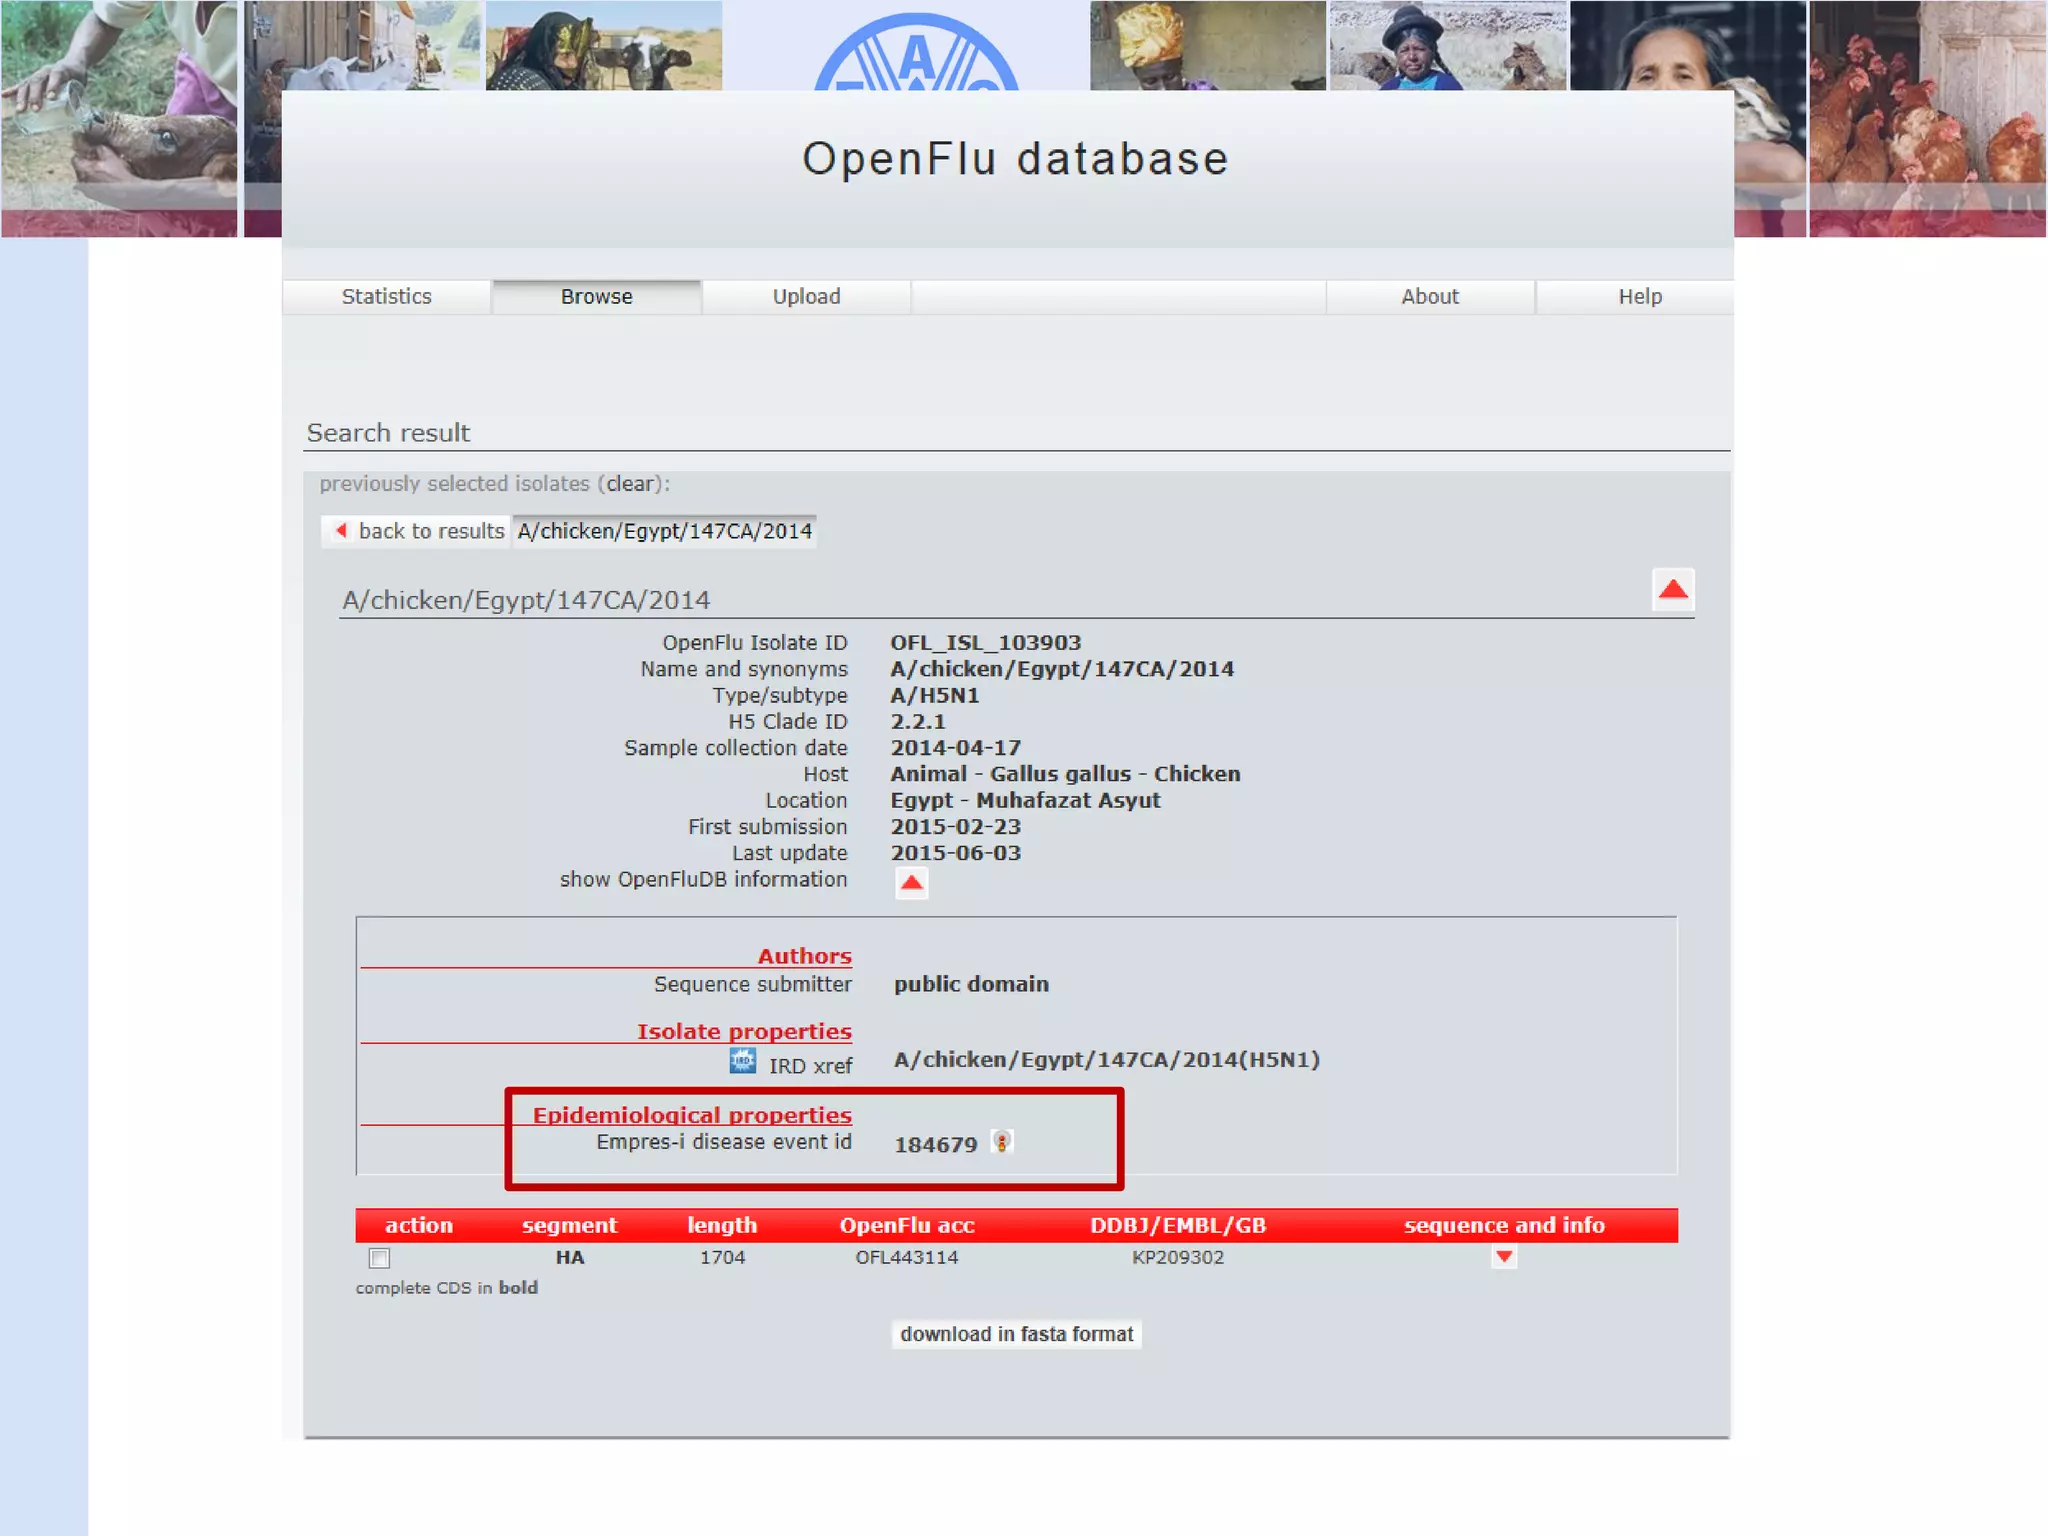Switch to the Browse tab
Screen dimensions: 2048x1536
pos(596,297)
